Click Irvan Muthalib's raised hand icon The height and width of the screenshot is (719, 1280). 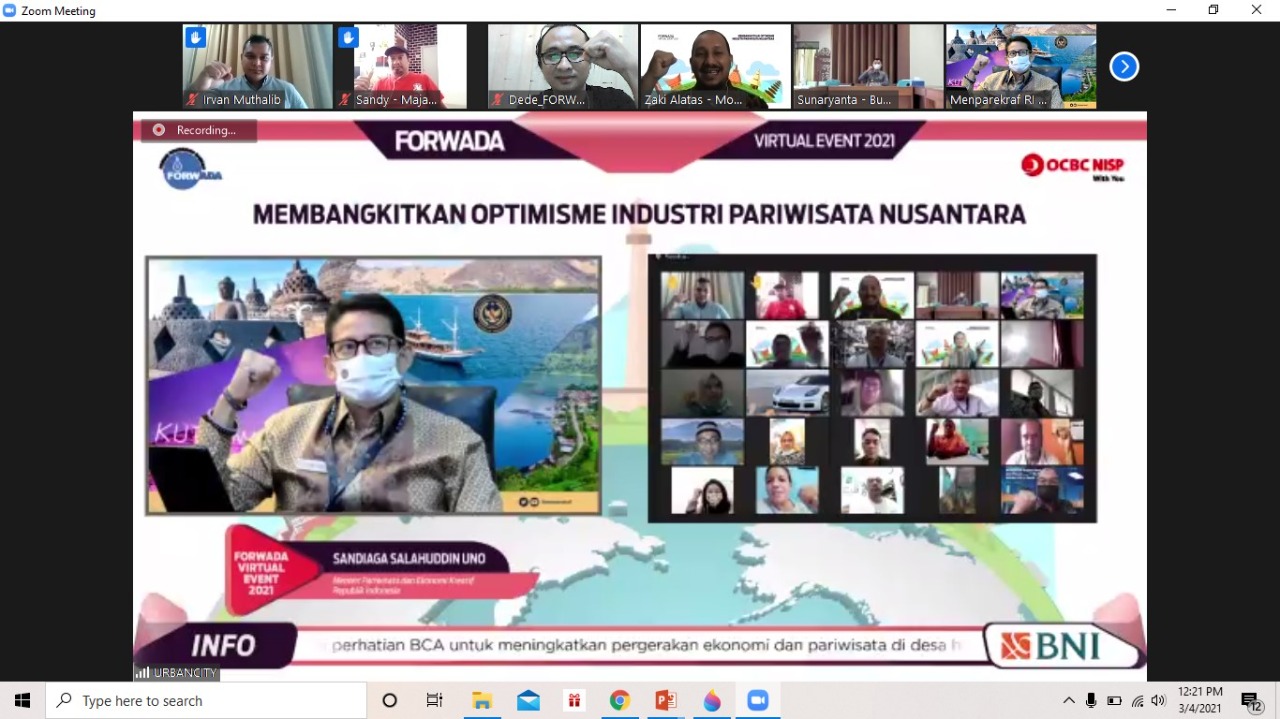click(195, 36)
